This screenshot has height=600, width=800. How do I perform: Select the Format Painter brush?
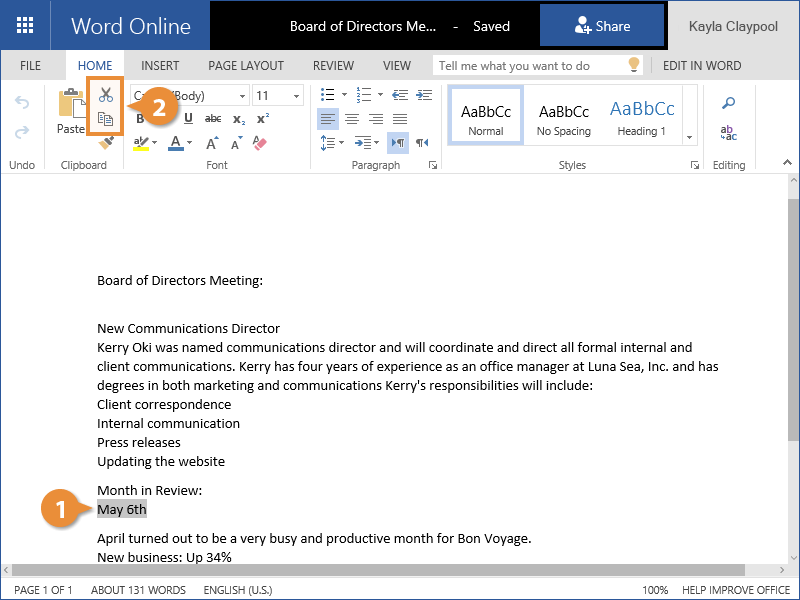tap(106, 143)
